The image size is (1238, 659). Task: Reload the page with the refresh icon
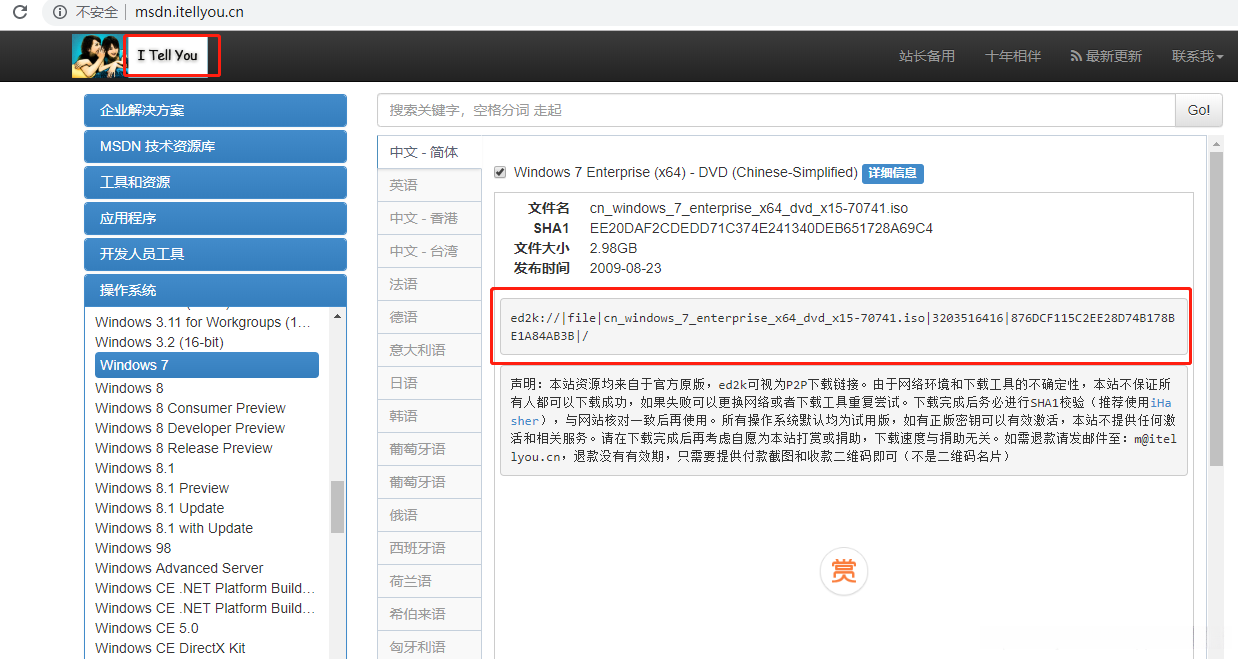19,13
